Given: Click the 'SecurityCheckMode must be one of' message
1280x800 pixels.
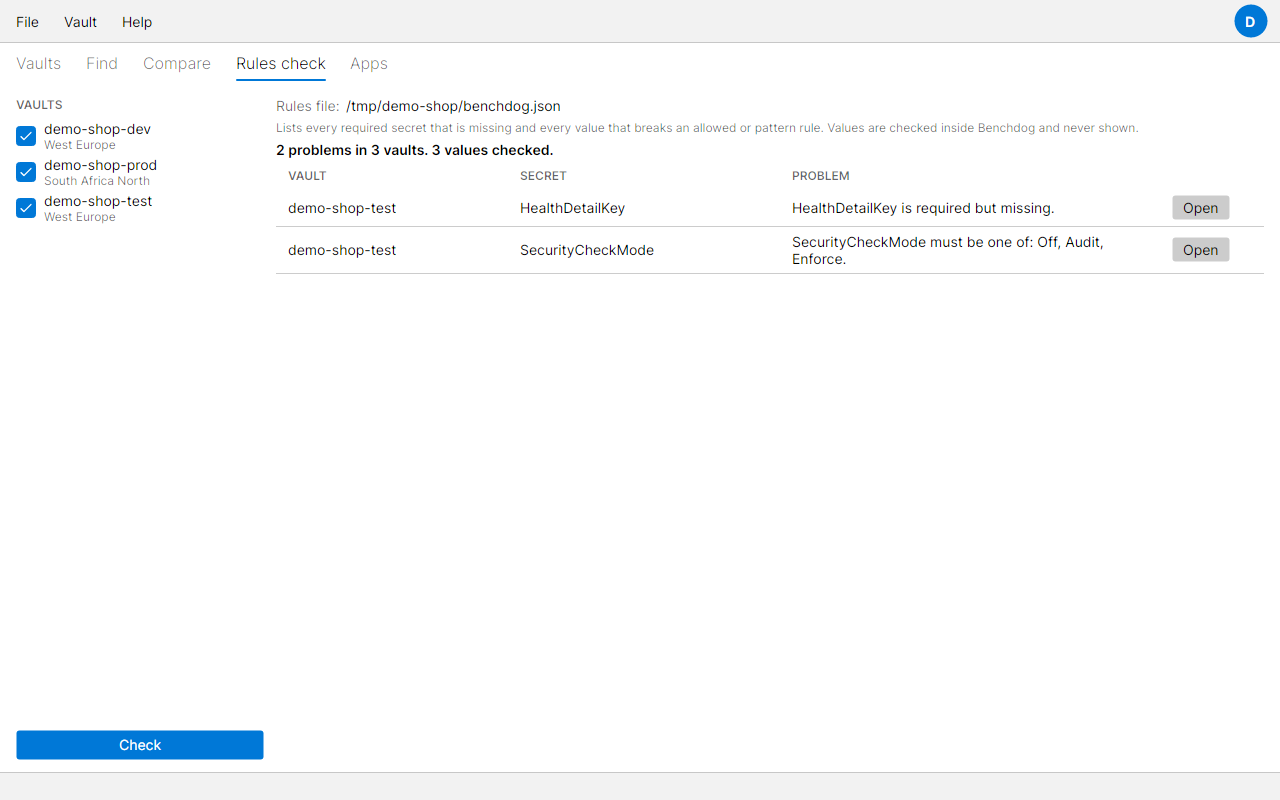Looking at the screenshot, I should (948, 250).
